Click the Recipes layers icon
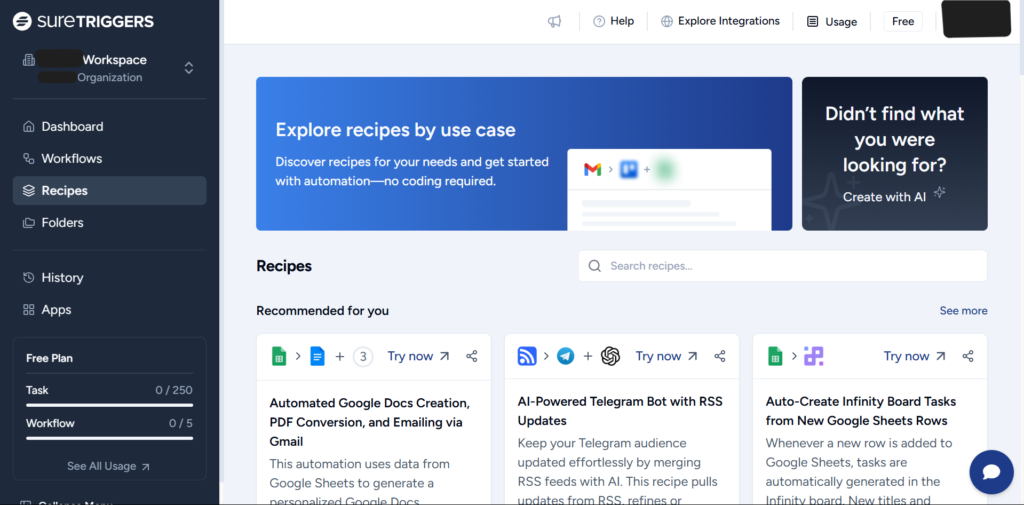 28,191
